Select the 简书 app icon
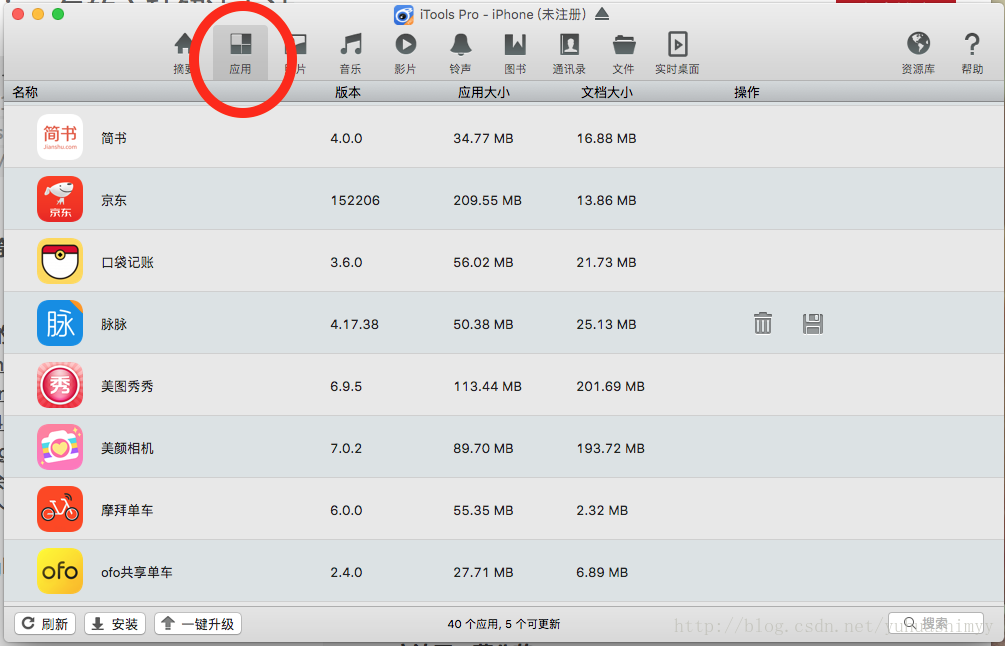 click(x=60, y=137)
